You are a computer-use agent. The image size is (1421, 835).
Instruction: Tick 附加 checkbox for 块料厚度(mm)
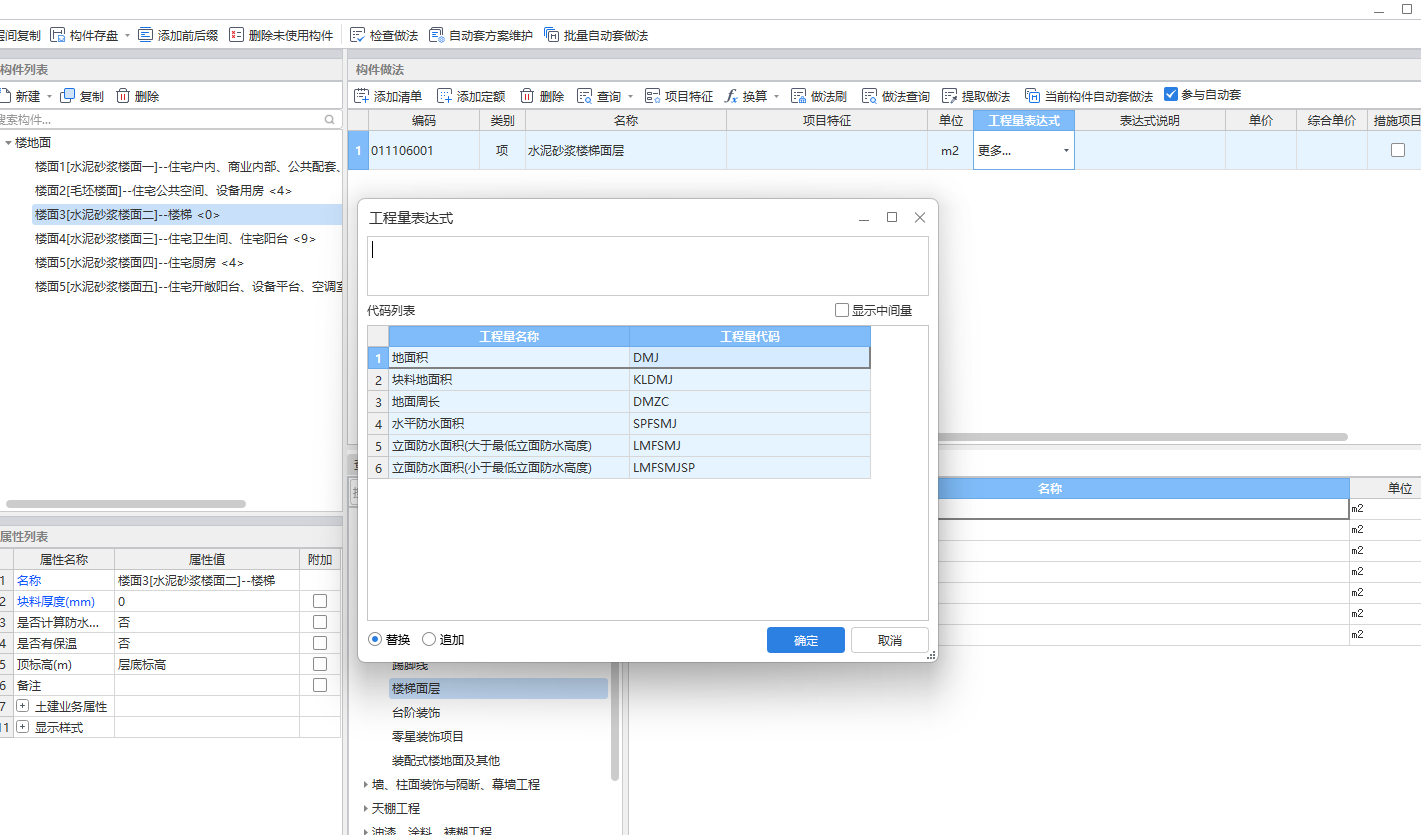(x=320, y=601)
